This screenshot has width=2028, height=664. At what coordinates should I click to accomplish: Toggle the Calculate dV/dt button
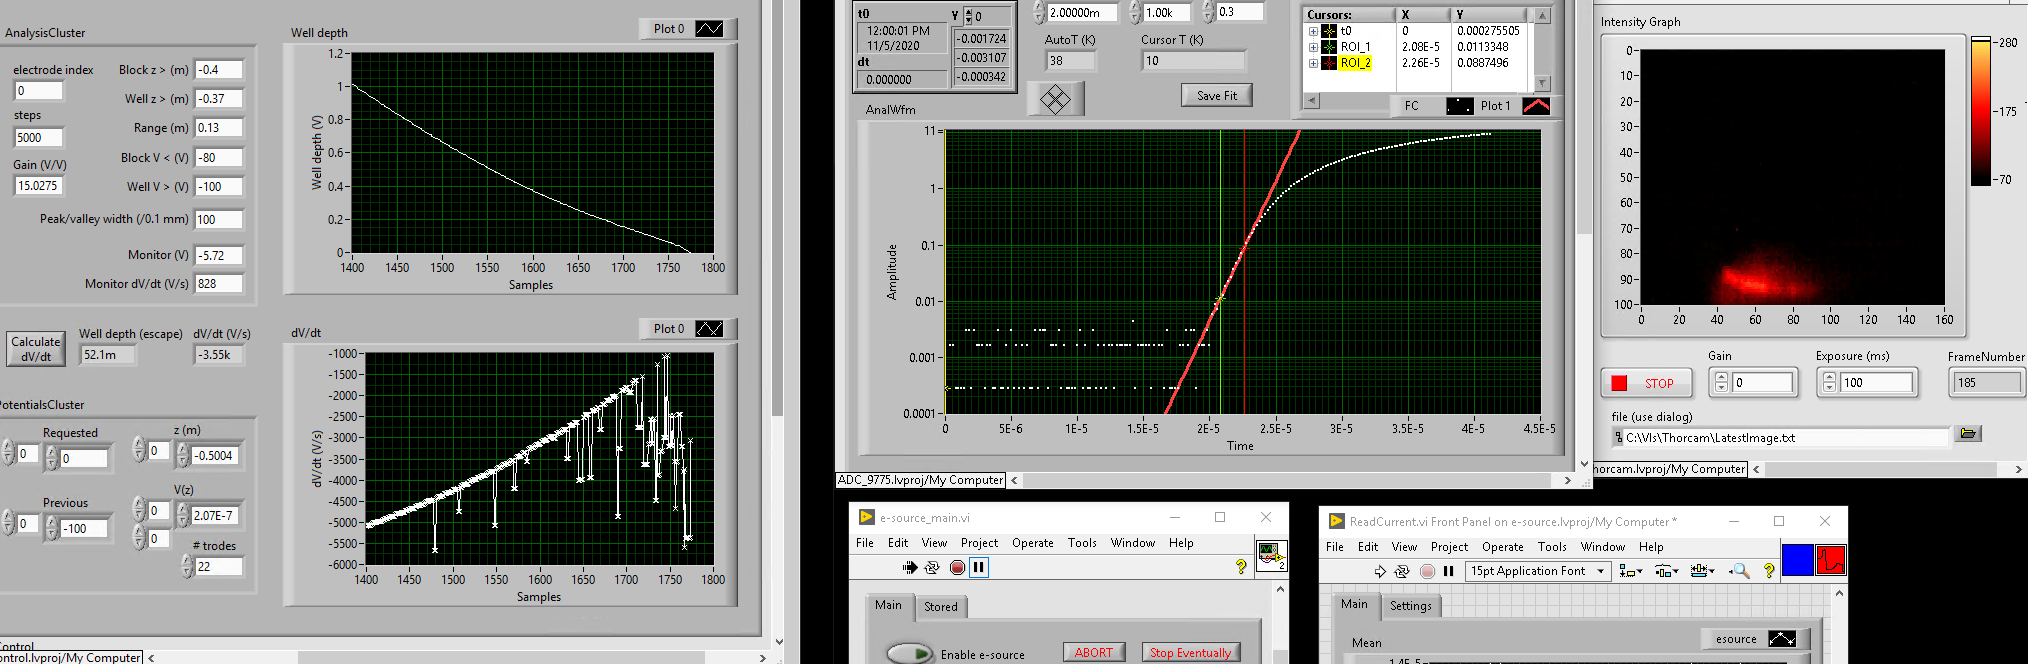36,349
